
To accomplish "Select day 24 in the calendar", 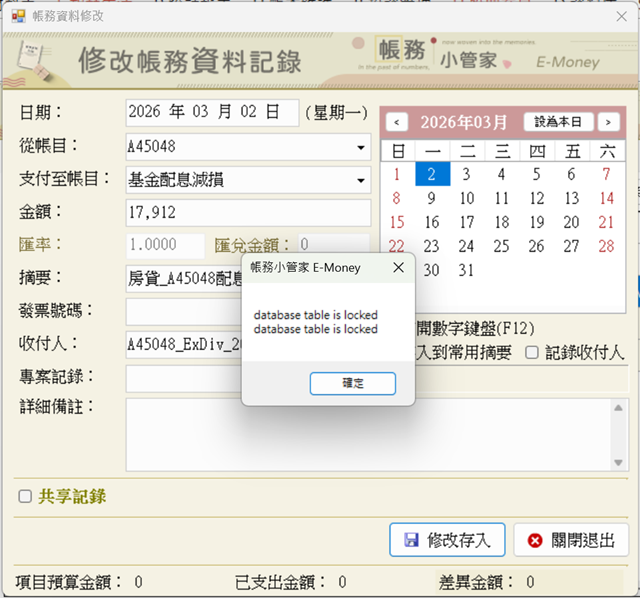I will coord(467,247).
